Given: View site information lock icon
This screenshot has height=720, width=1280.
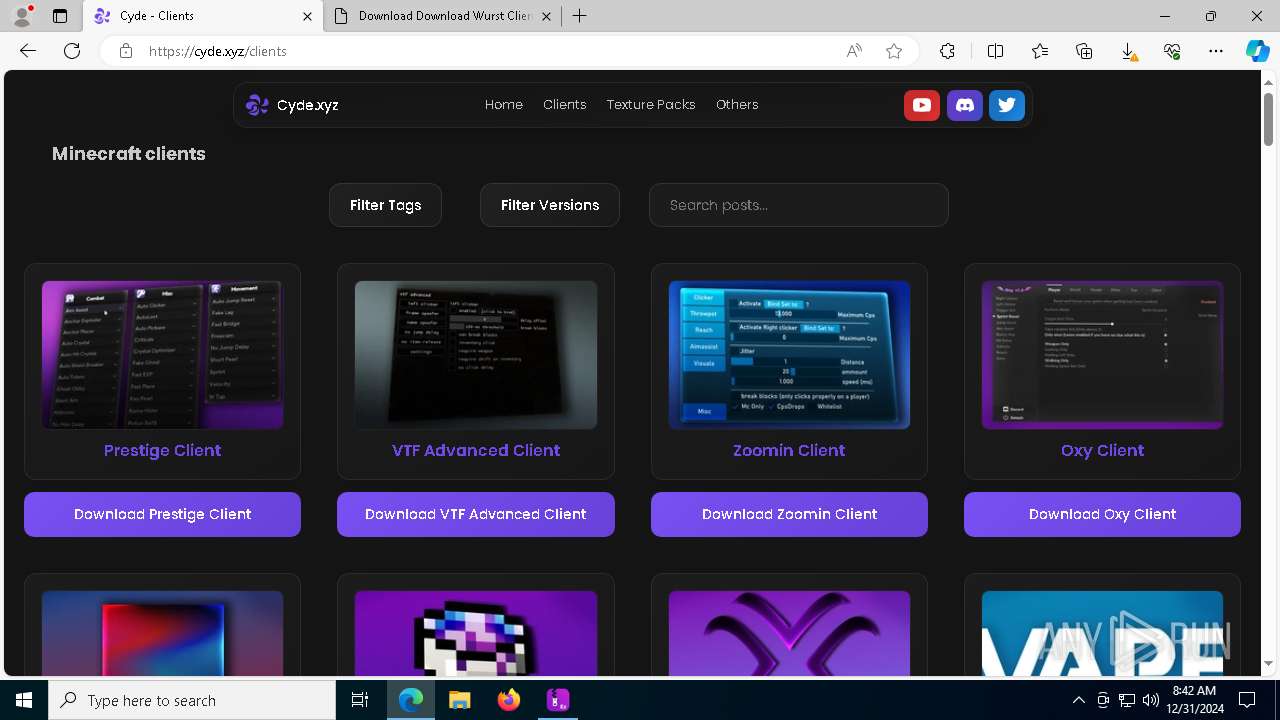Looking at the screenshot, I should pyautogui.click(x=125, y=51).
